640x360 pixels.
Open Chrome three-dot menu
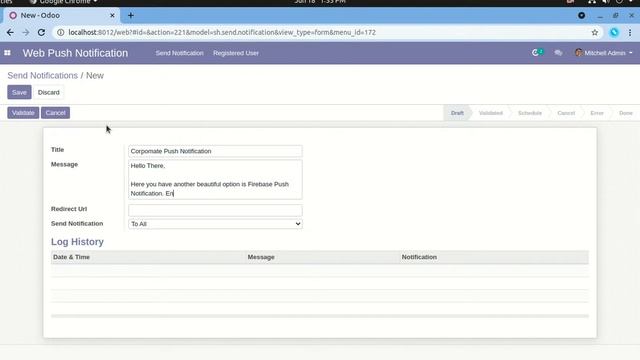630,32
